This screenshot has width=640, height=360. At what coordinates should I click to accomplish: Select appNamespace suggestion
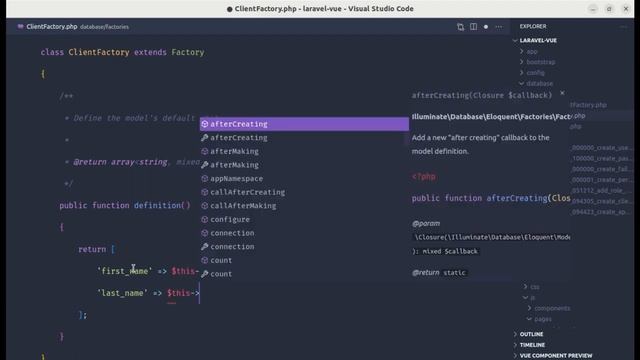pos(304,178)
